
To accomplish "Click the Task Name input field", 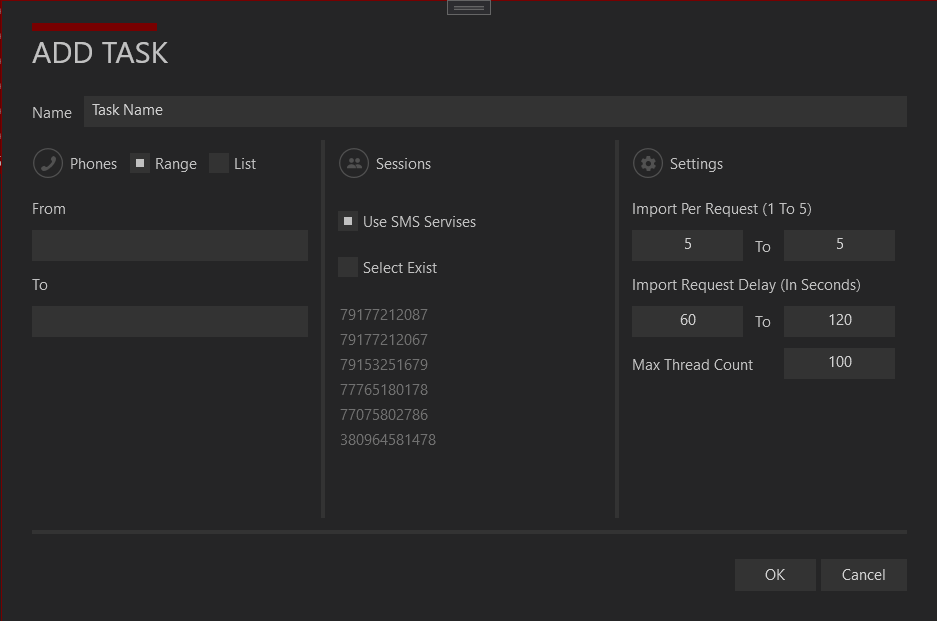I will pos(495,111).
